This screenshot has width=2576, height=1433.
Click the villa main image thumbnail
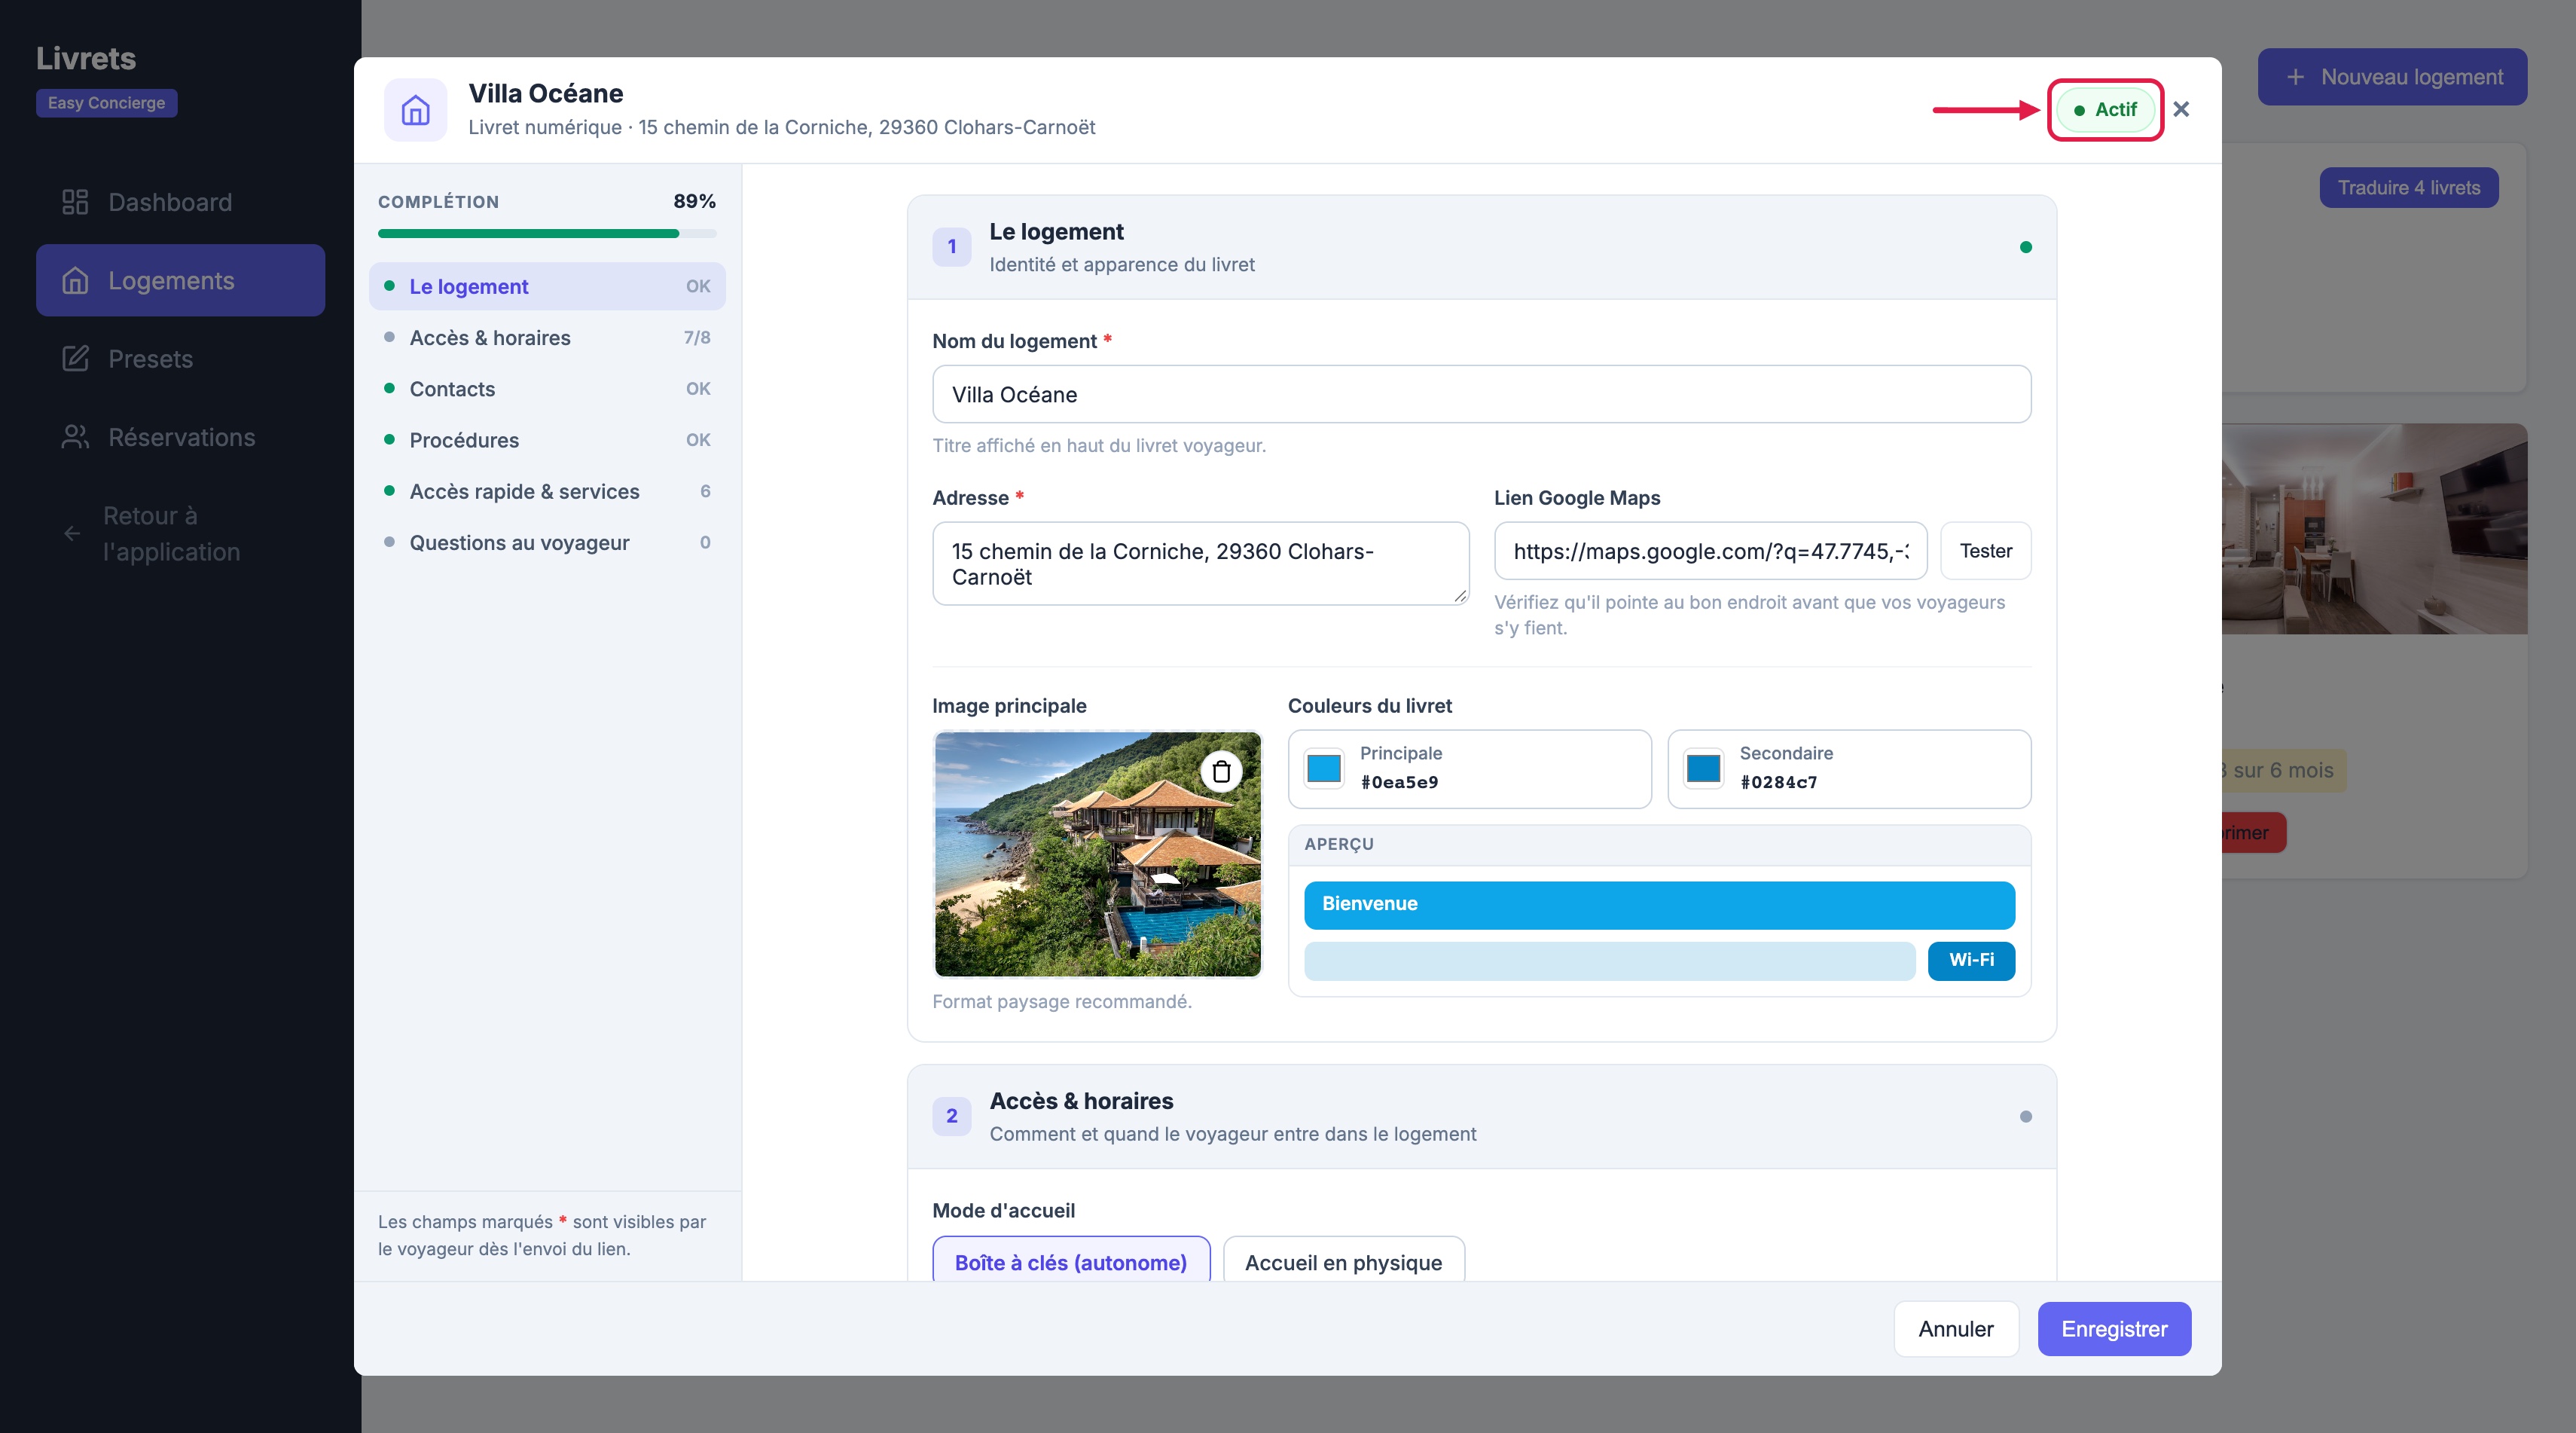click(x=1097, y=854)
